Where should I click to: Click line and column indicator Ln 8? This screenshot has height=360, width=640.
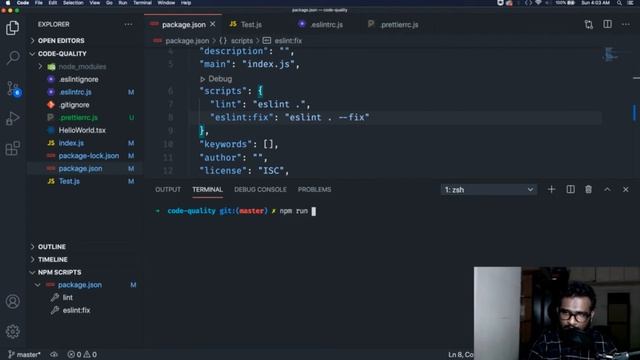click(x=461, y=355)
